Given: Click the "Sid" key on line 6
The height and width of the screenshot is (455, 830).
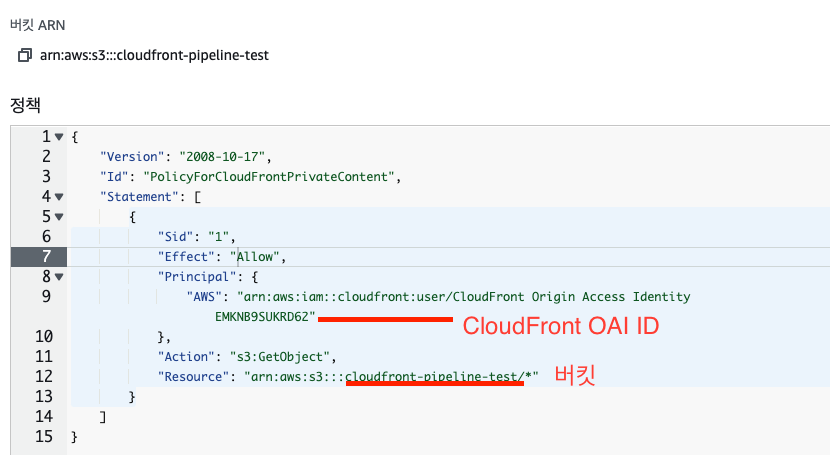Looking at the screenshot, I should [x=175, y=236].
